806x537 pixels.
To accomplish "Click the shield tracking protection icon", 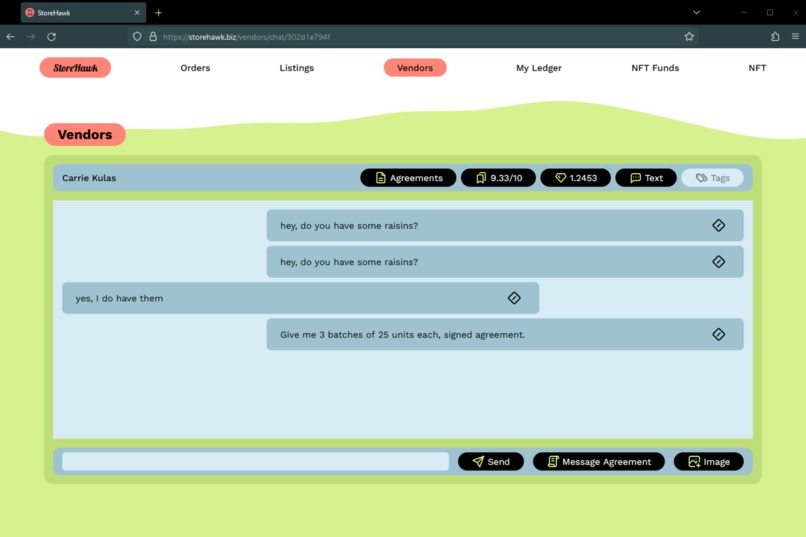I will pyautogui.click(x=137, y=36).
